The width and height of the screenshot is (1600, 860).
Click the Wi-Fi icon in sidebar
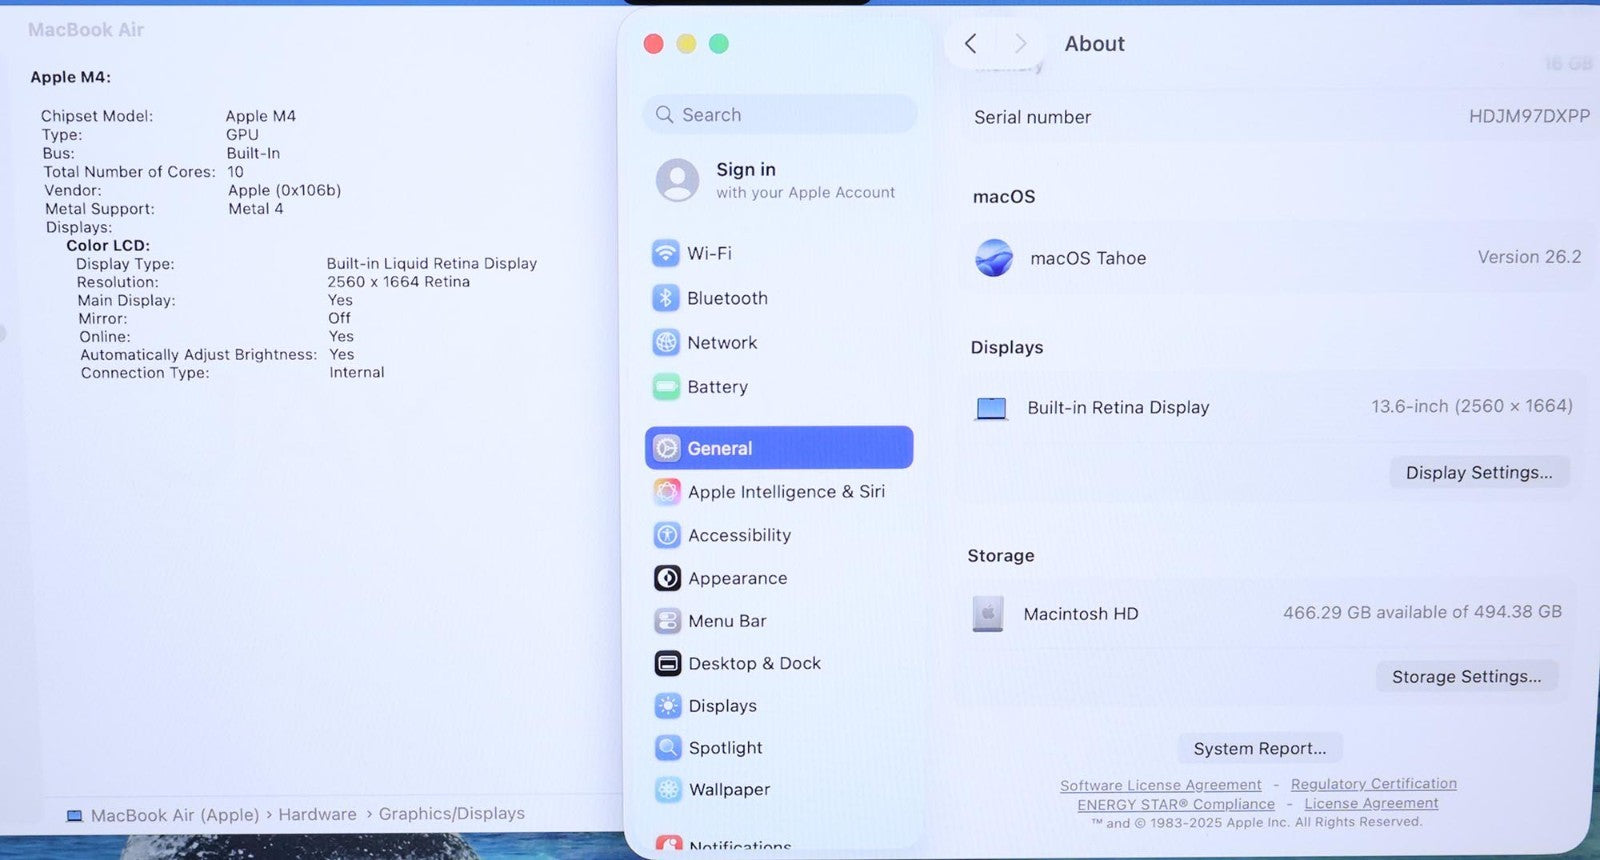666,253
